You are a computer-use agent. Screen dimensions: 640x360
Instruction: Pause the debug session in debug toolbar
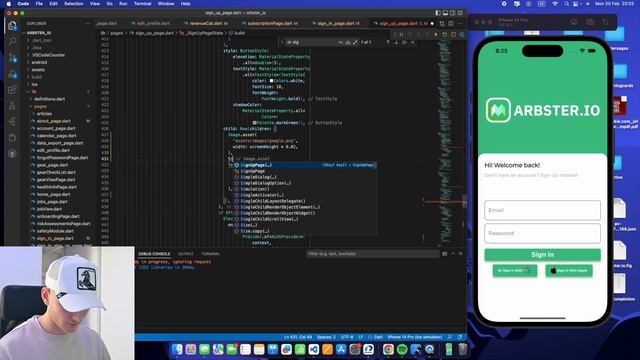click(x=401, y=34)
